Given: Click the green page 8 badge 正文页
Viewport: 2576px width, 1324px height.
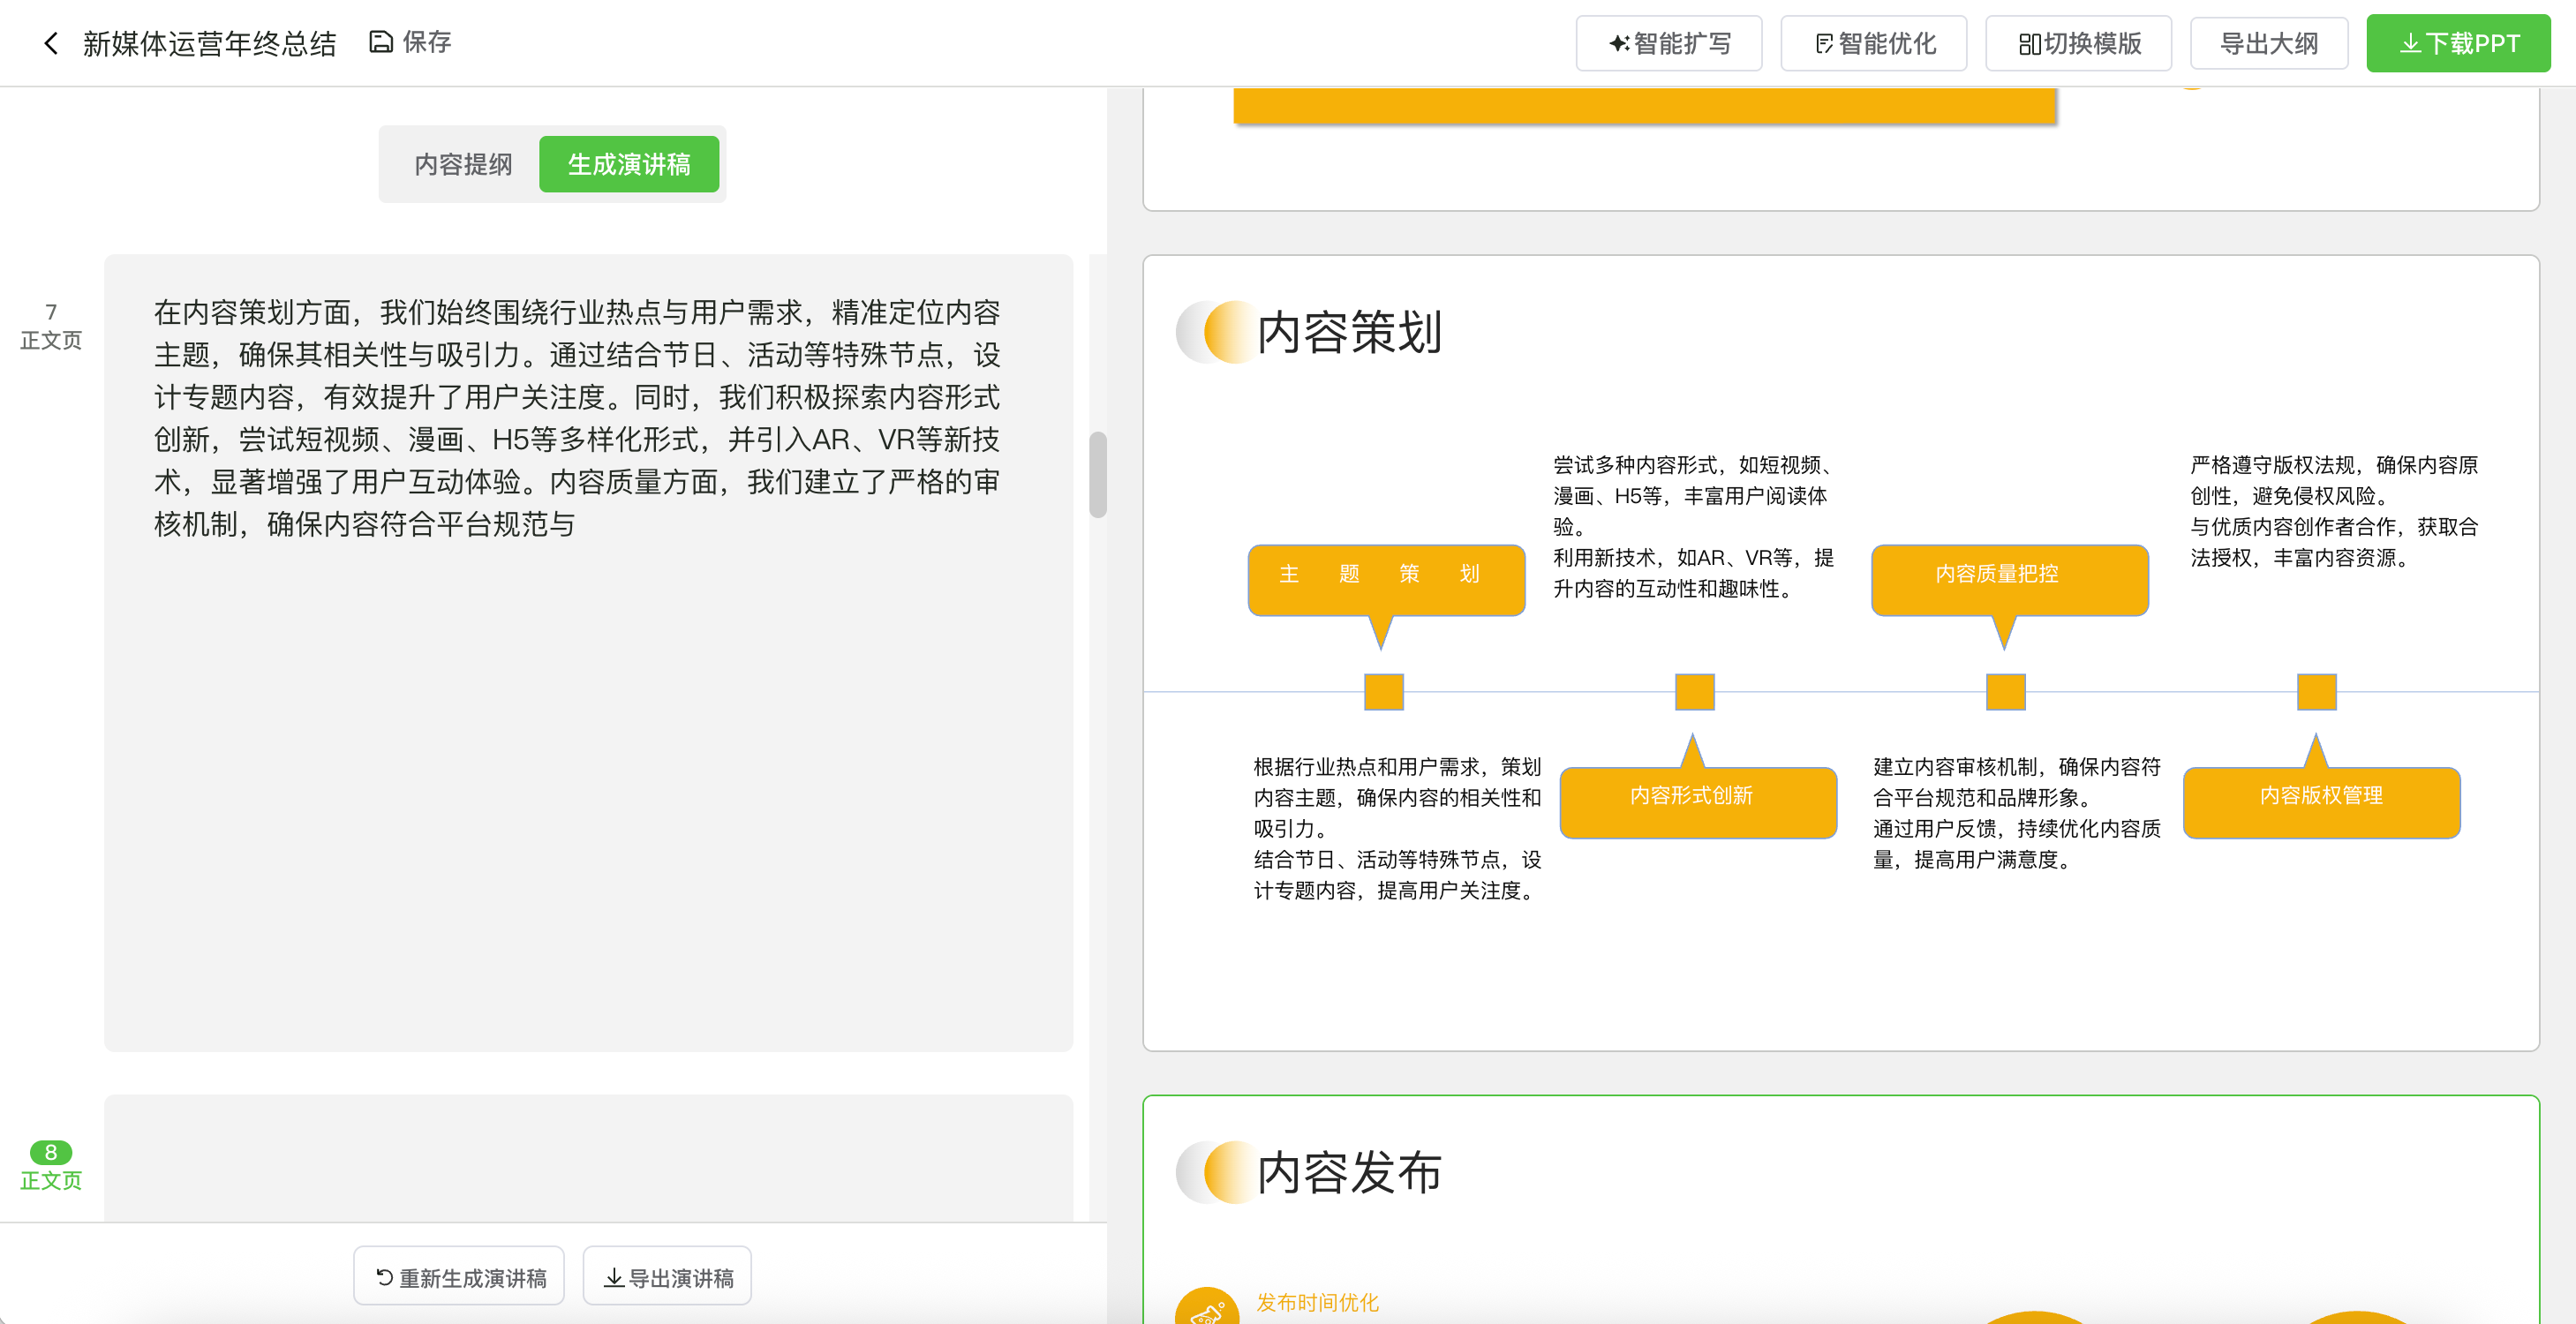Looking at the screenshot, I should coord(51,1152).
